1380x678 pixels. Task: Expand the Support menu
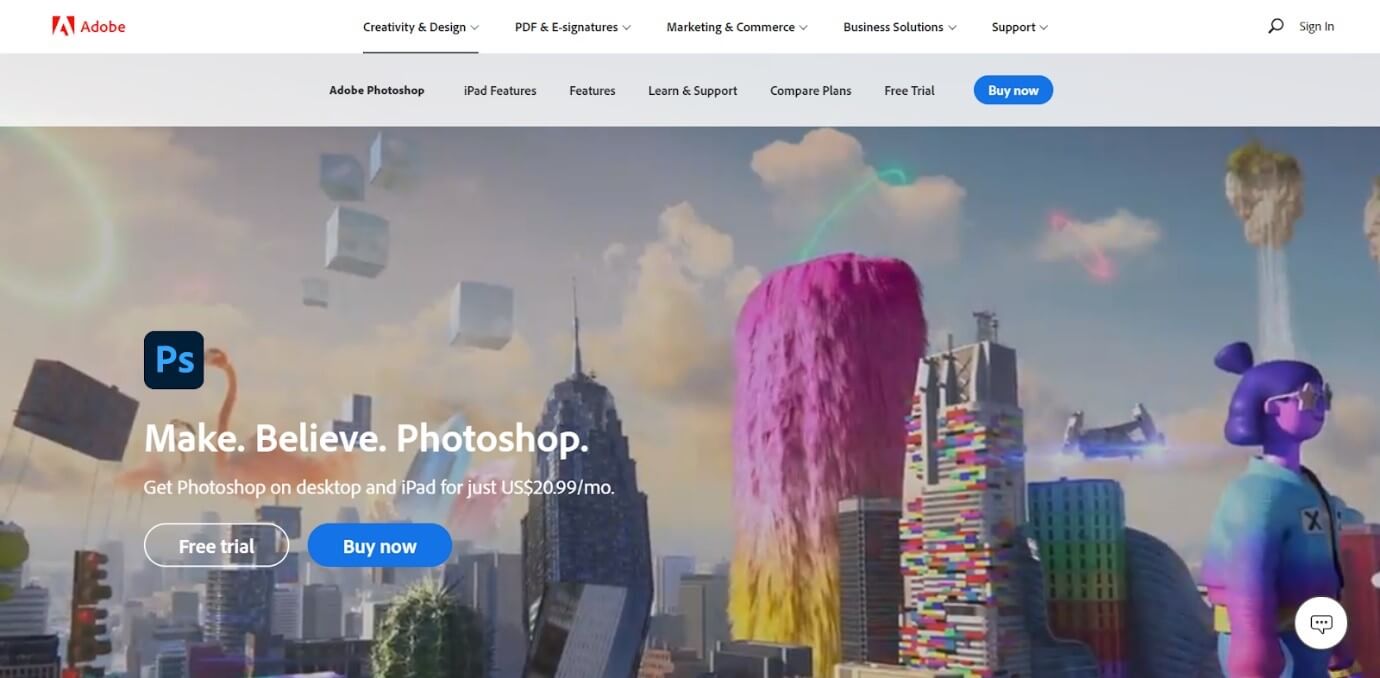(x=1020, y=27)
